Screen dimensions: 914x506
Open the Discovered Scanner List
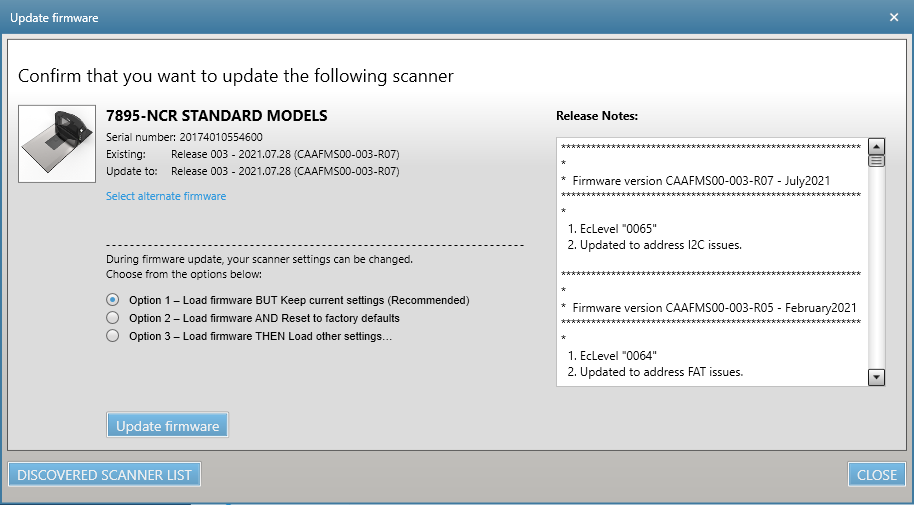click(104, 475)
